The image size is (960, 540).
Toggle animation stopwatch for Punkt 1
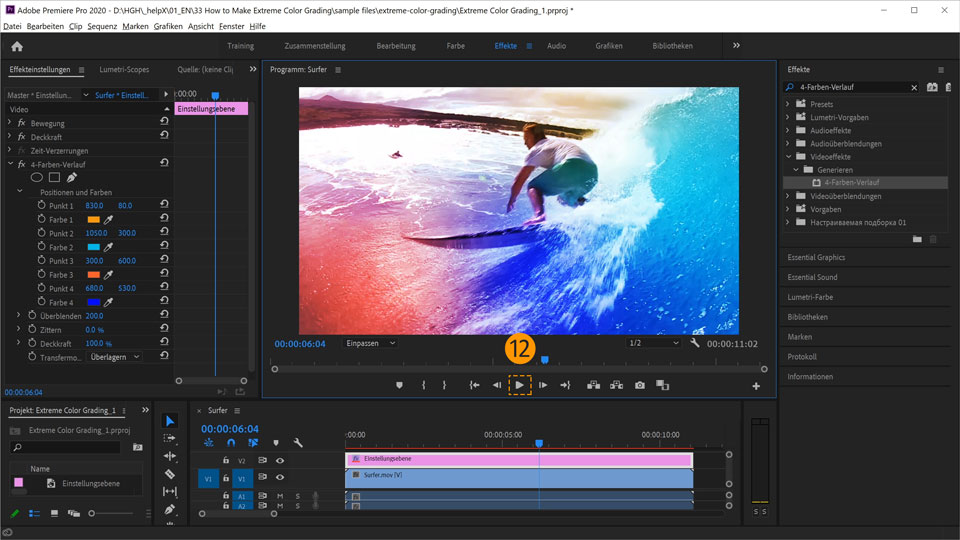pyautogui.click(x=42, y=205)
